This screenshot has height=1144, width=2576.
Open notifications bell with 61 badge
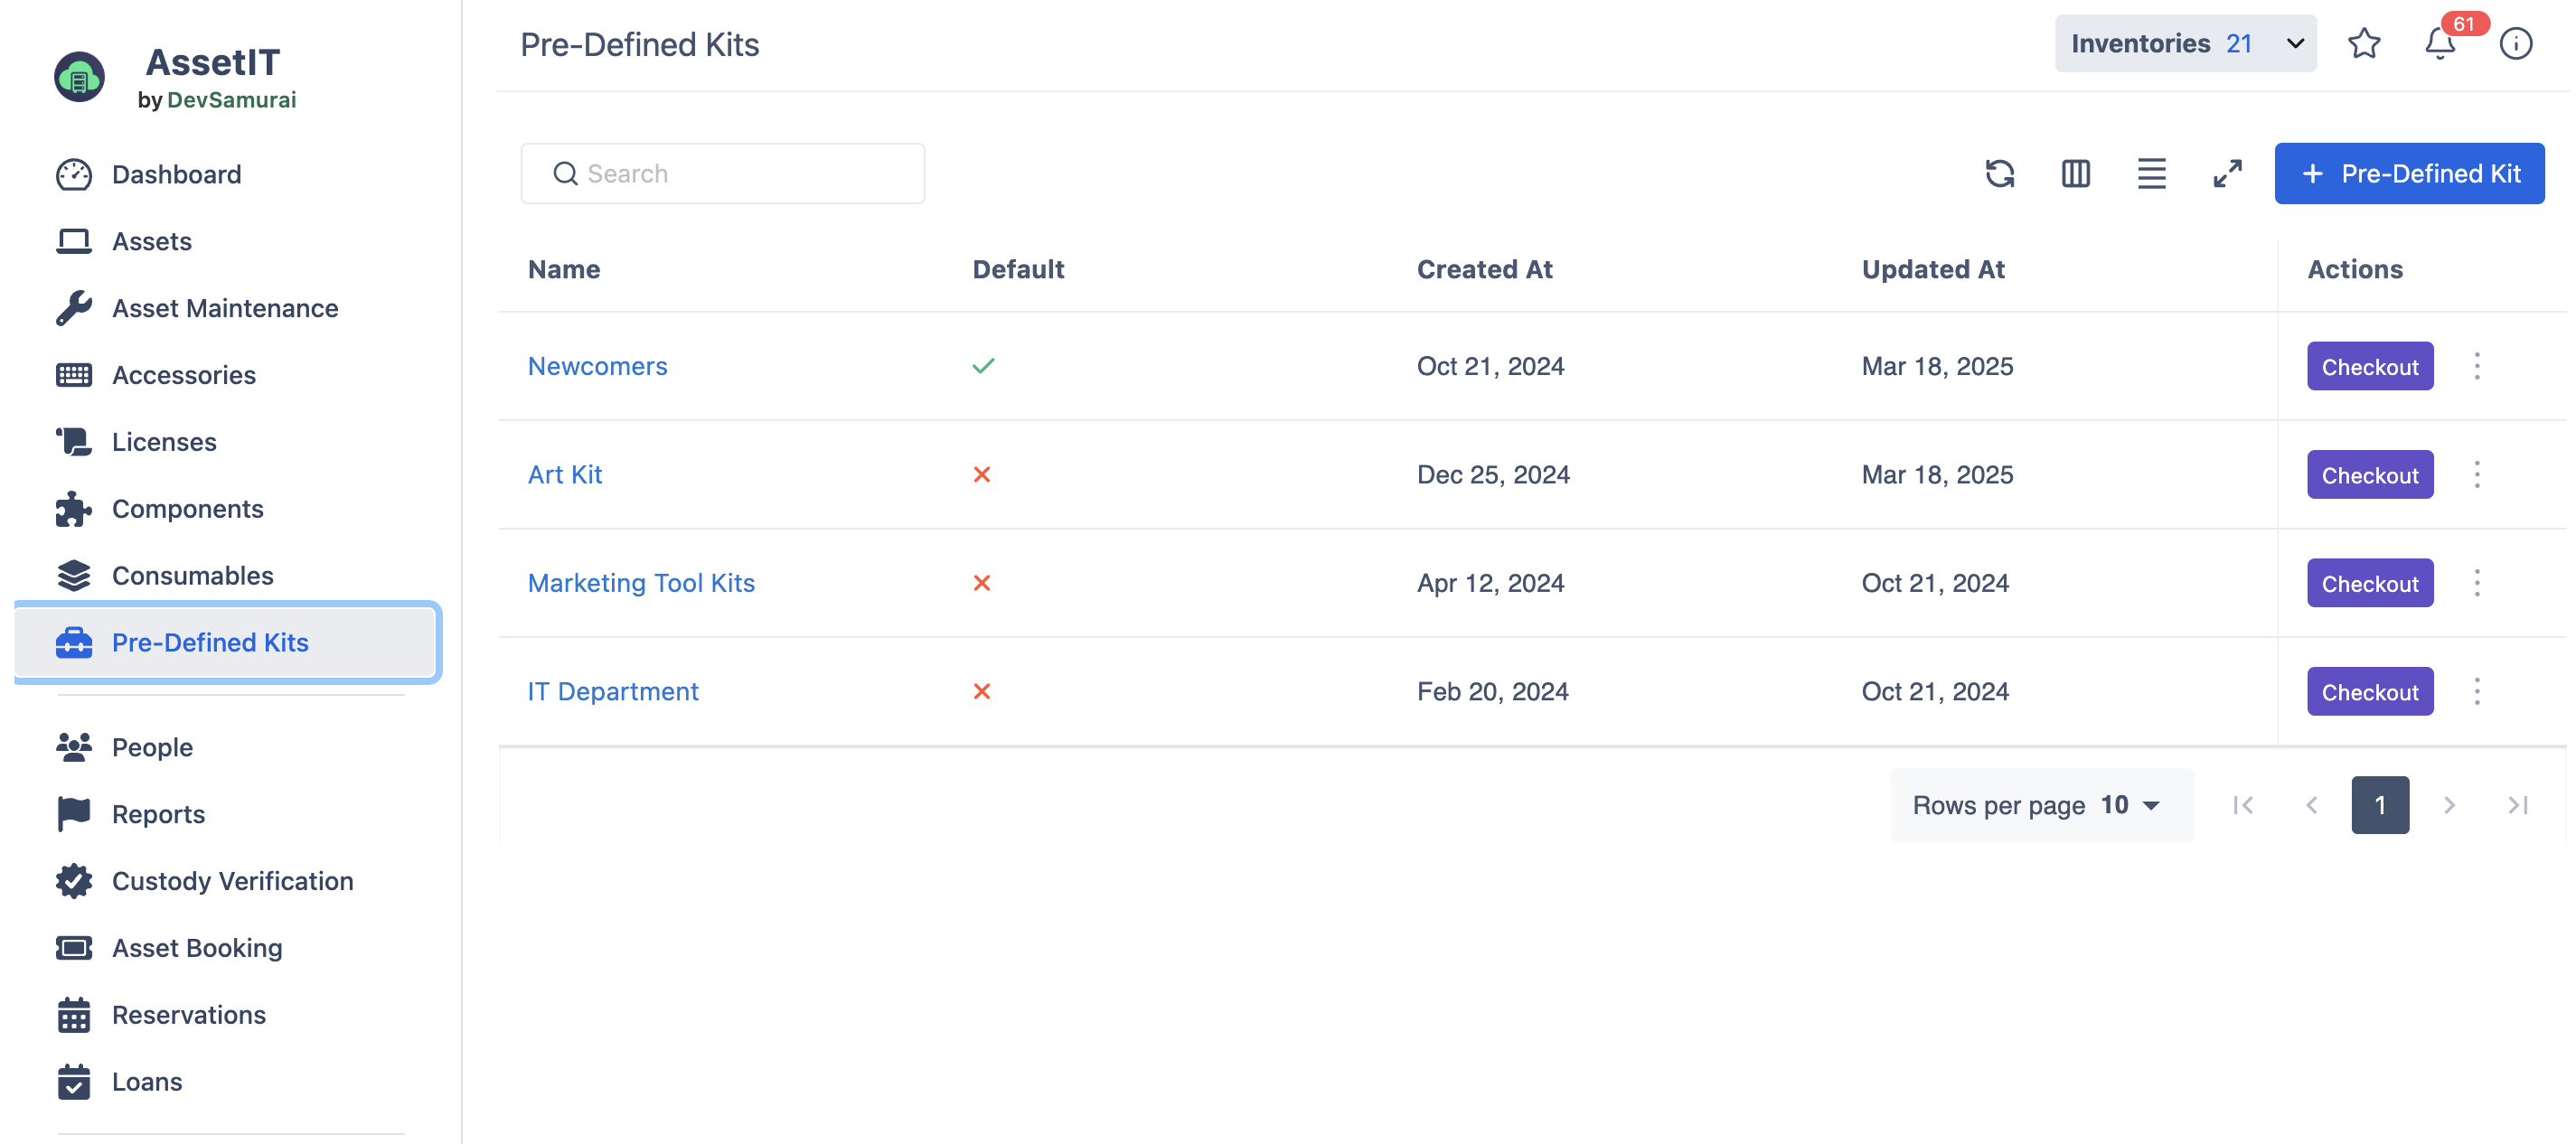click(x=2439, y=43)
